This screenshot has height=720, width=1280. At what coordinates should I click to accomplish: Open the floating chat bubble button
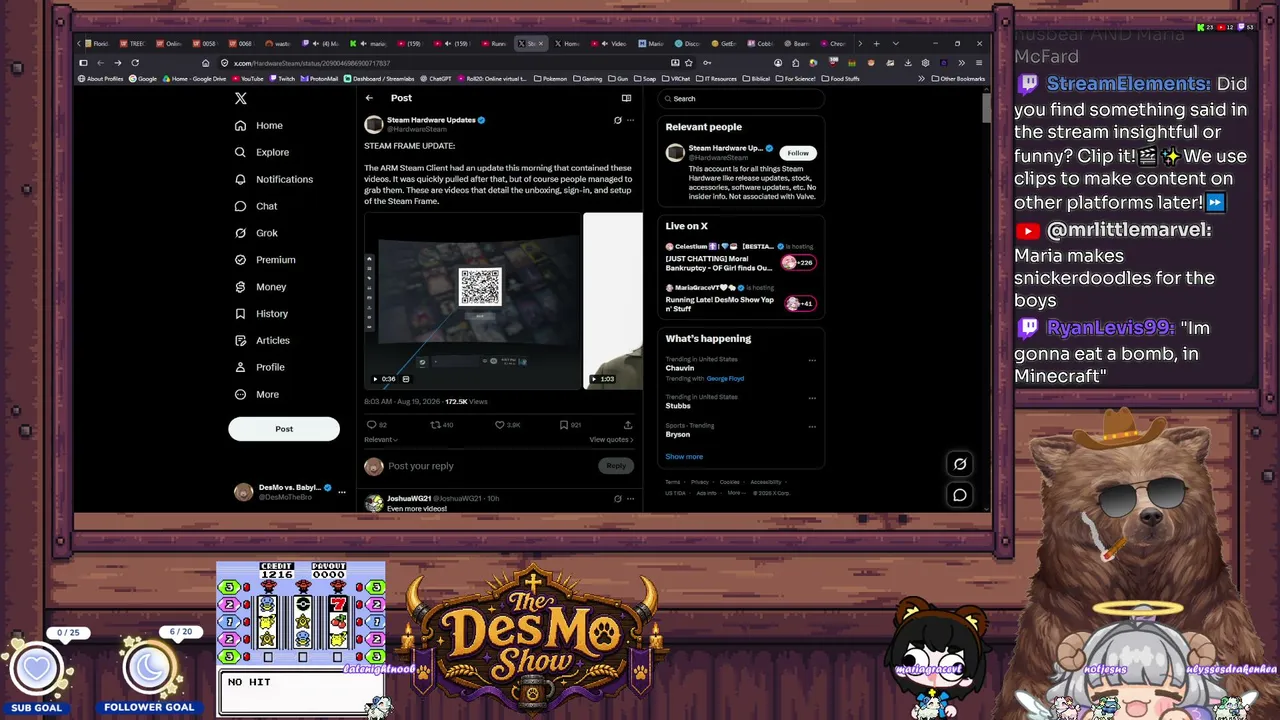coord(960,495)
